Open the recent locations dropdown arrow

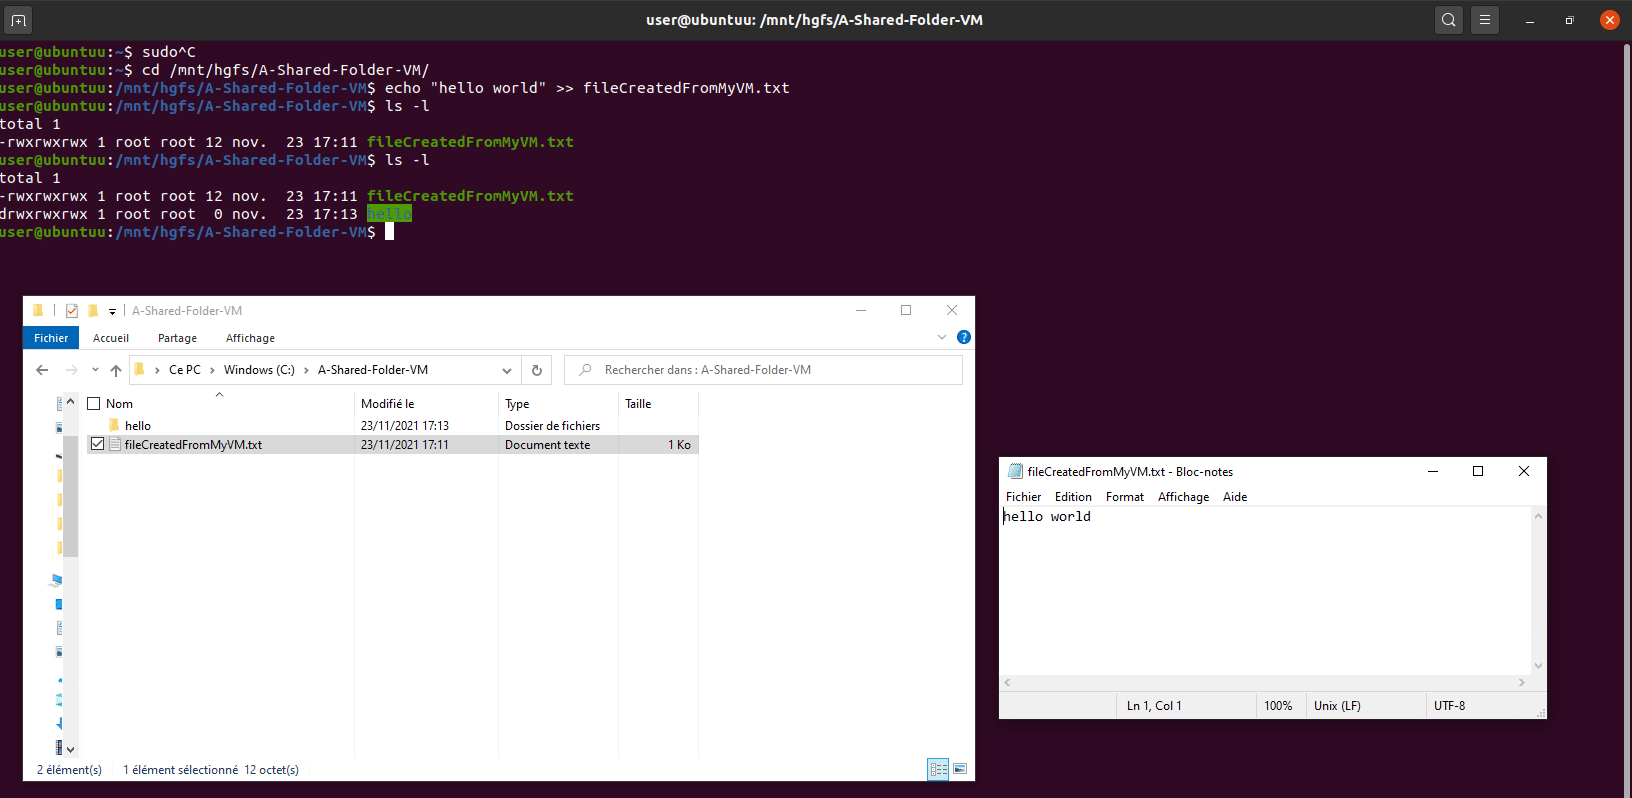point(95,370)
